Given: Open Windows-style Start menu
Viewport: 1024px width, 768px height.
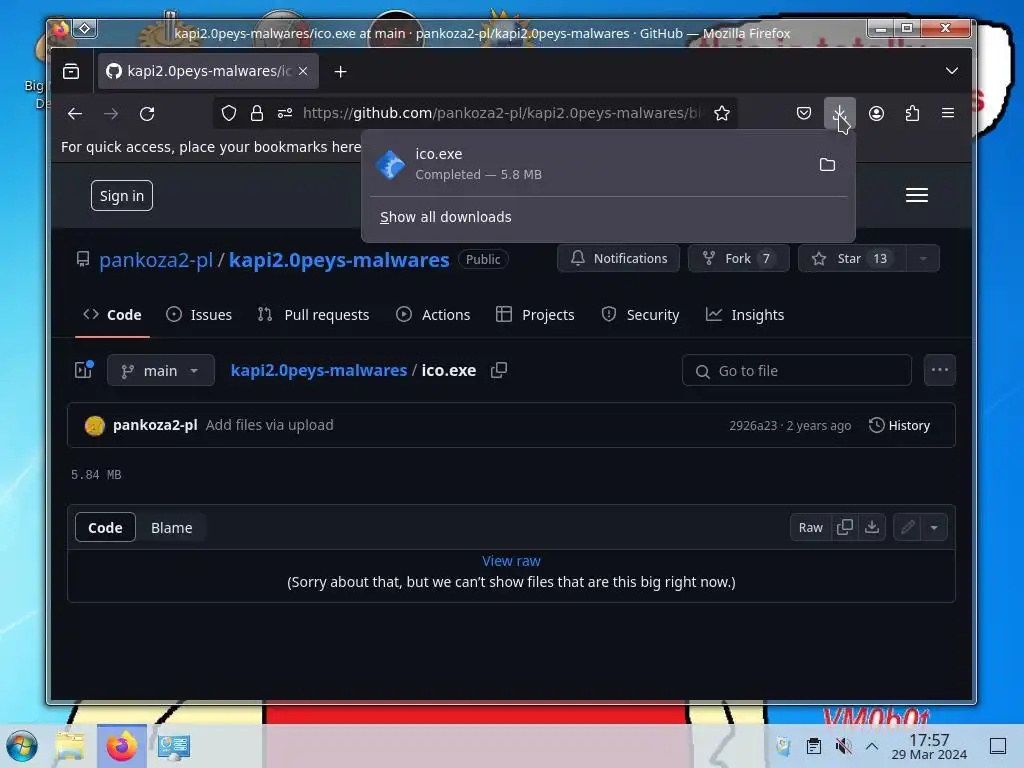Looking at the screenshot, I should click(22, 746).
